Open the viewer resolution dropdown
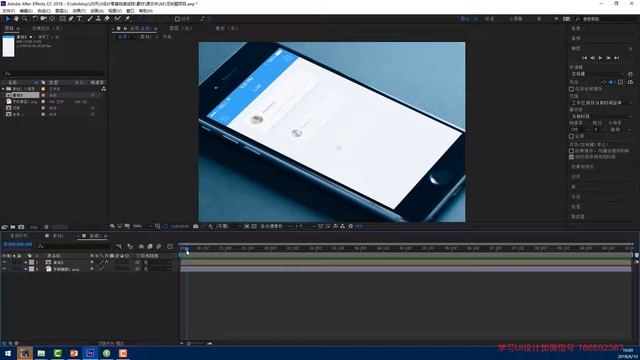 pyautogui.click(x=228, y=226)
